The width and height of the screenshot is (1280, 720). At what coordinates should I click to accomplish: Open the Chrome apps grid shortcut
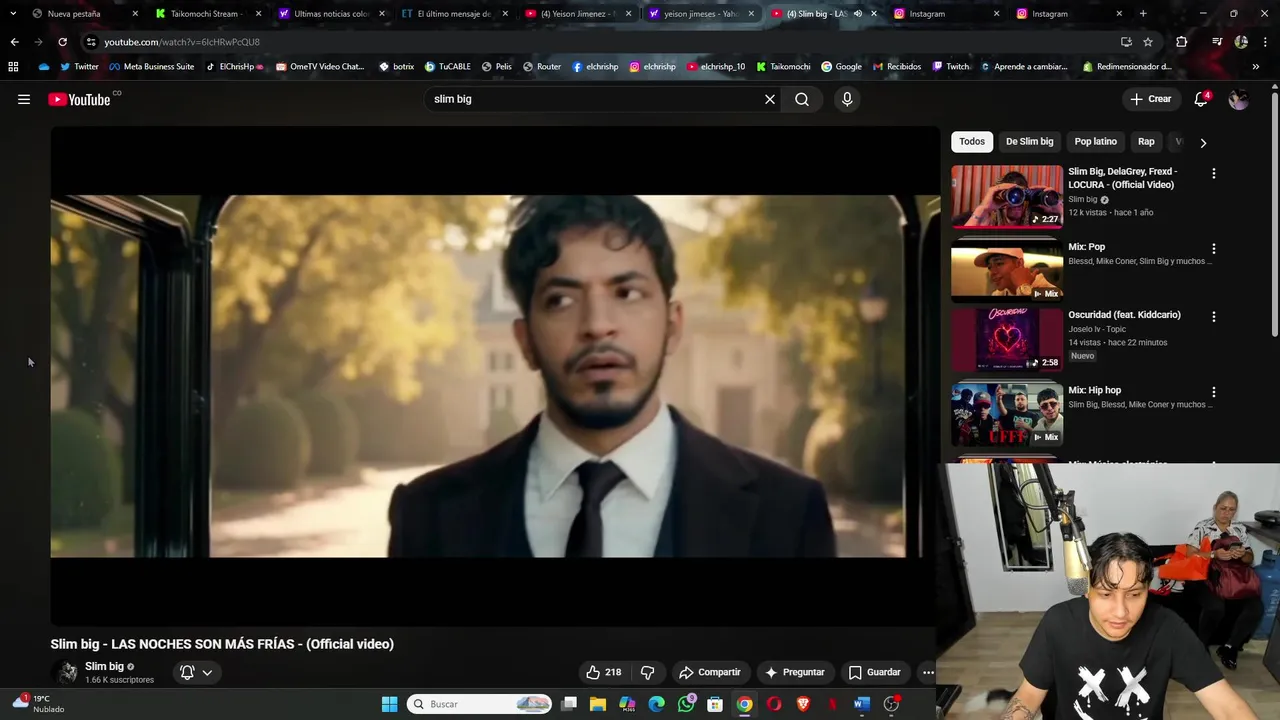pyautogui.click(x=13, y=67)
